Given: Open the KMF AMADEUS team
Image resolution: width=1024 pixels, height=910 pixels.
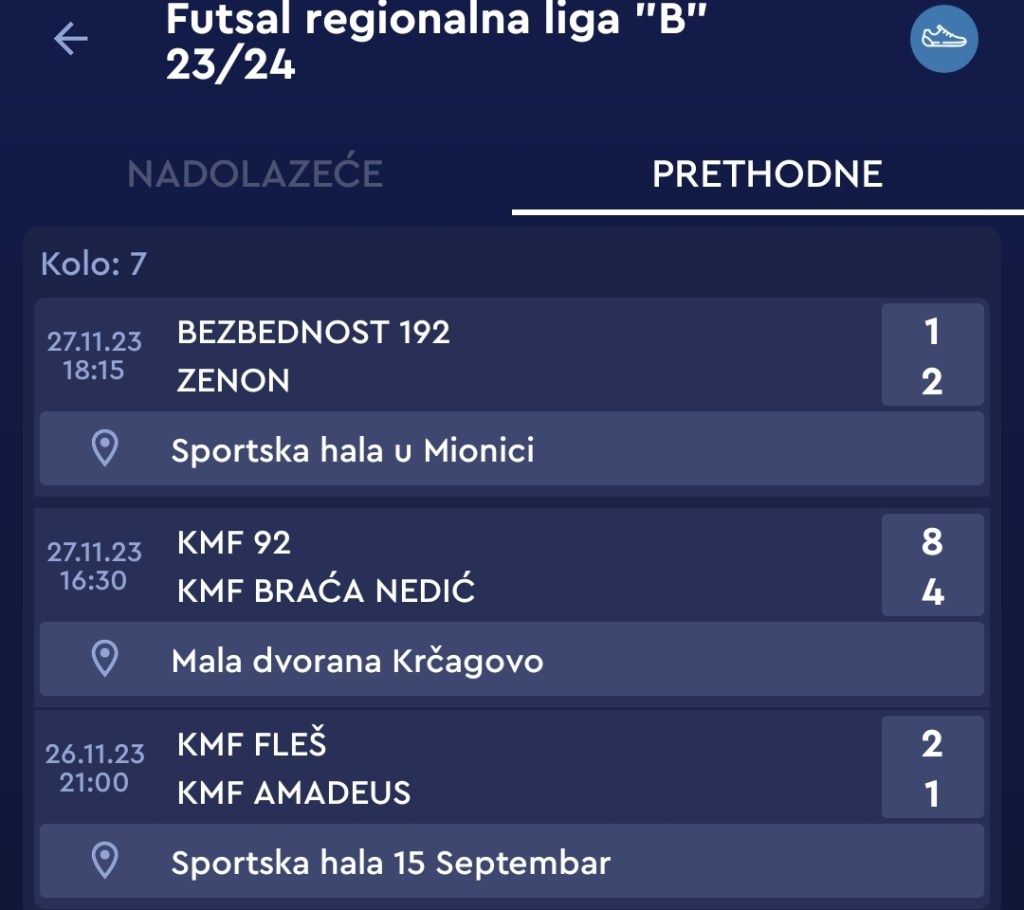Looking at the screenshot, I should tap(294, 794).
